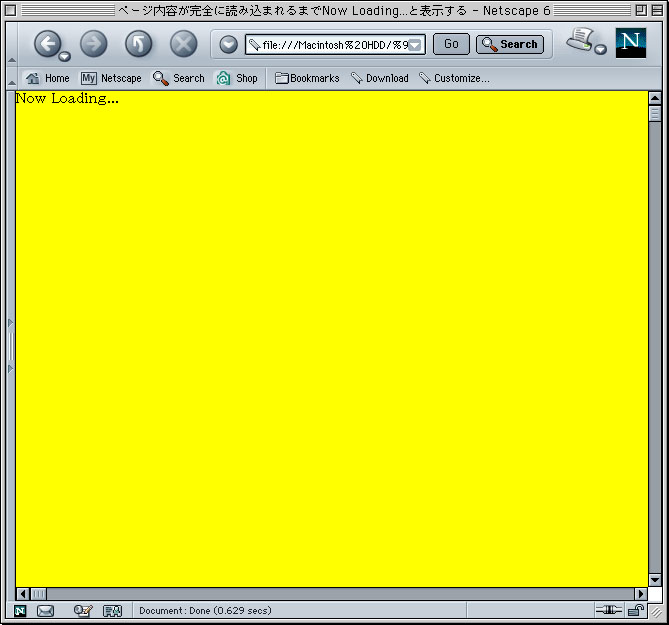Click "Document: Done (0.629 secs)" status text
This screenshot has width=669, height=625.
(205, 611)
